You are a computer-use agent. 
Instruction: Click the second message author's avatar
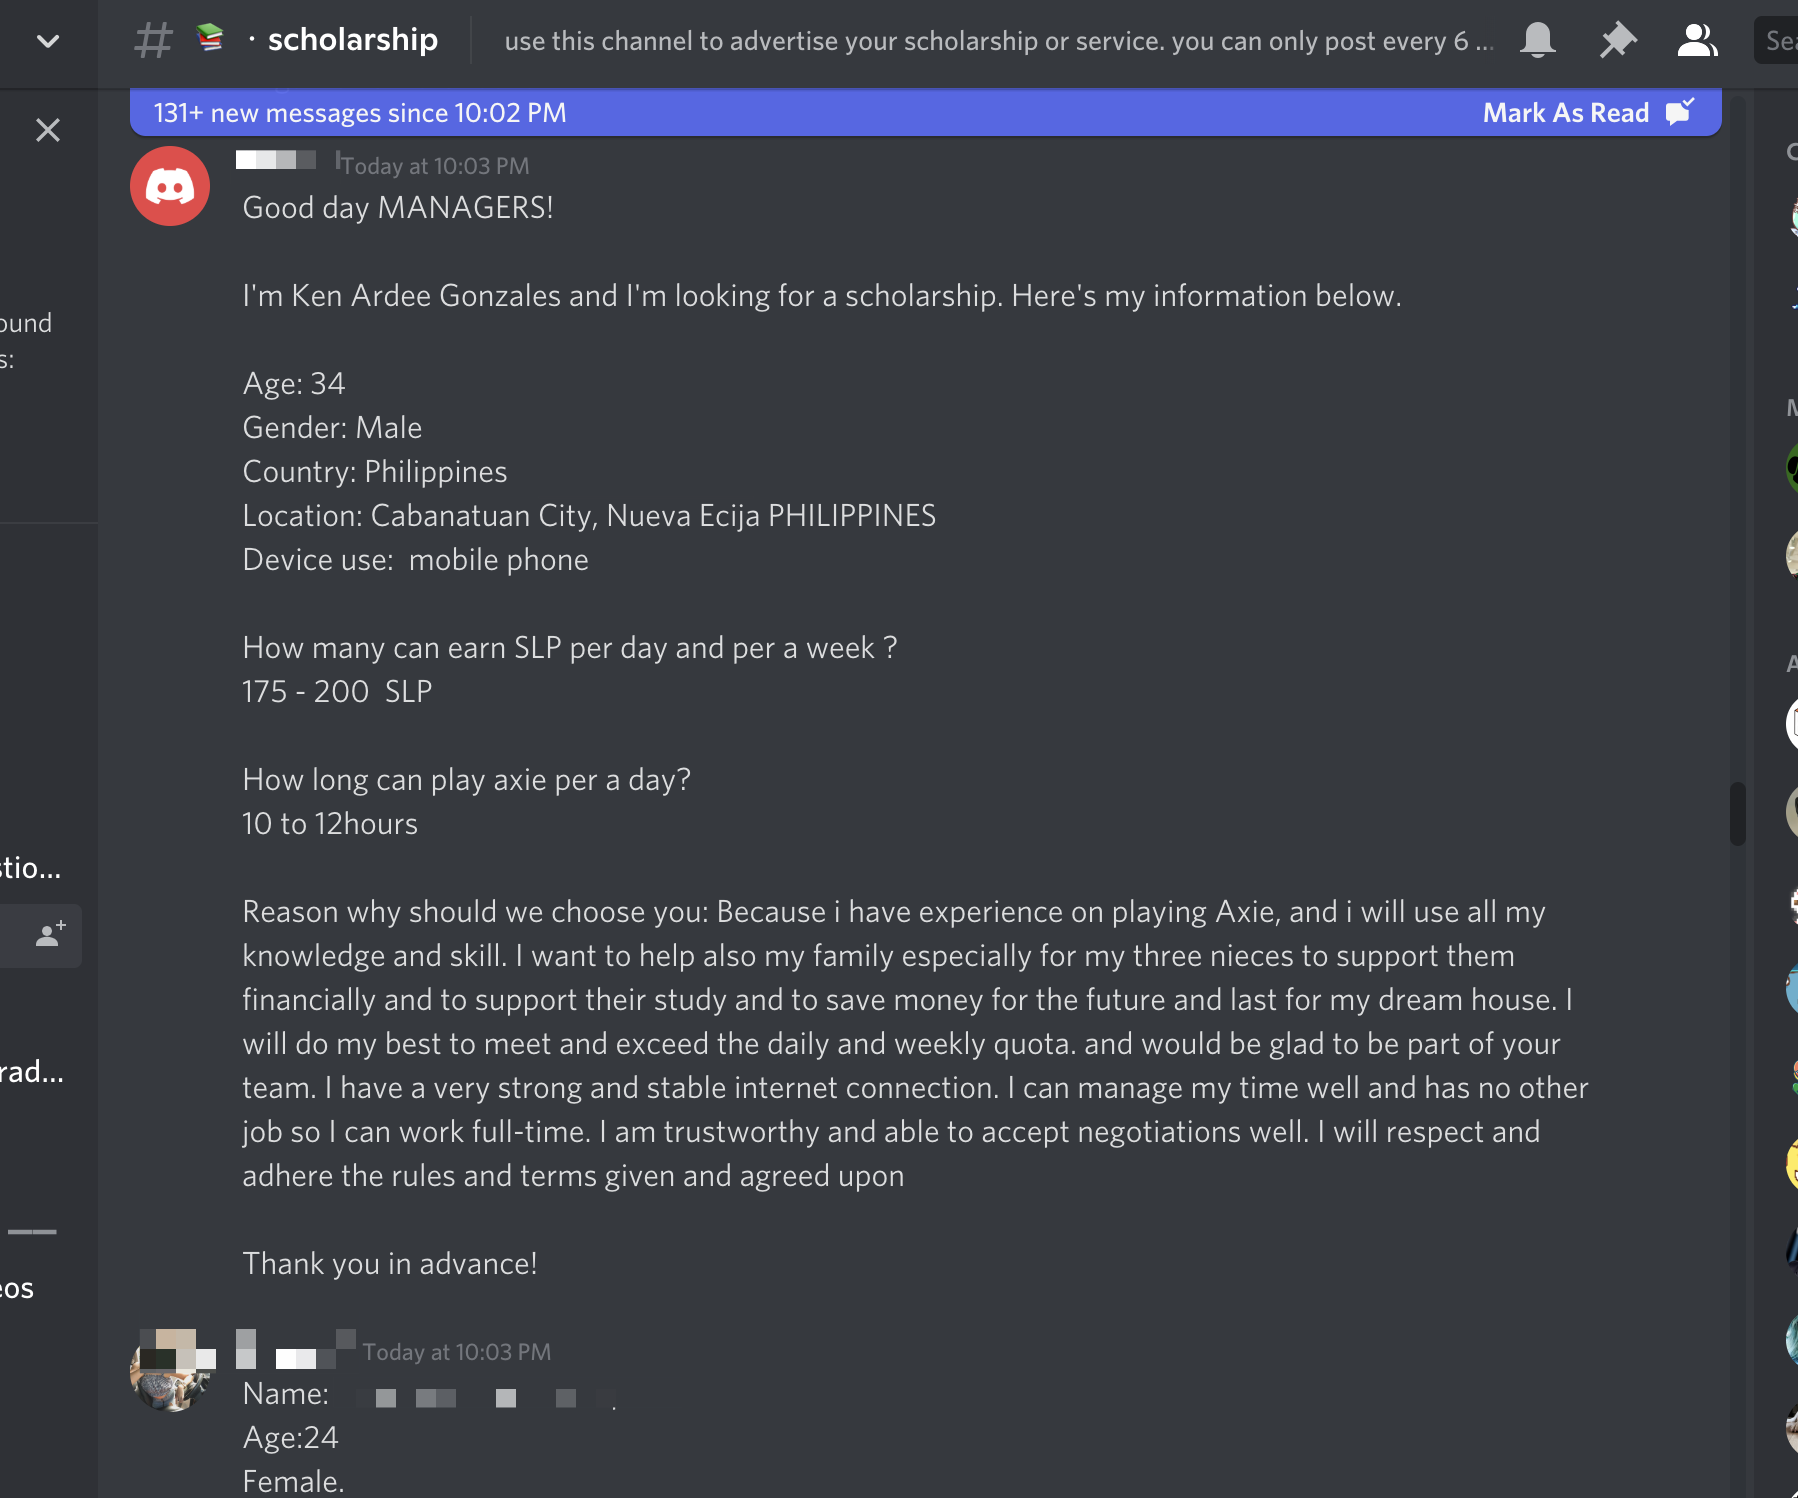171,1371
